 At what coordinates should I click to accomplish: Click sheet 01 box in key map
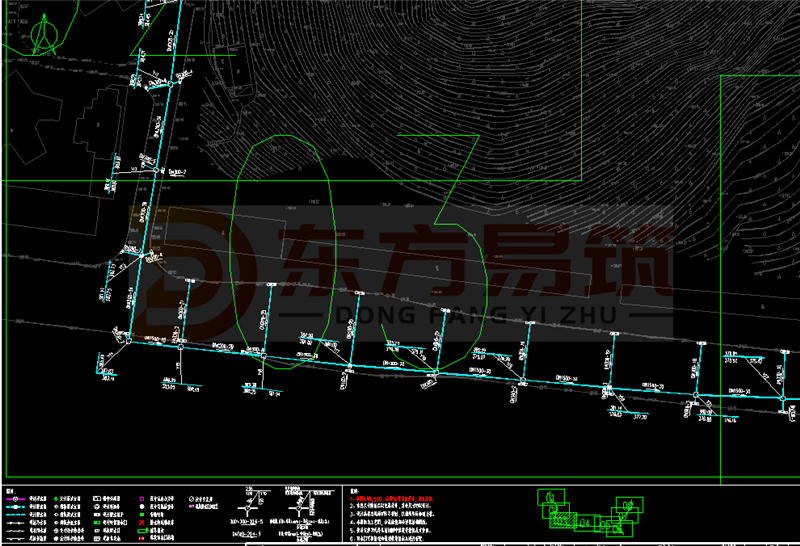point(551,497)
